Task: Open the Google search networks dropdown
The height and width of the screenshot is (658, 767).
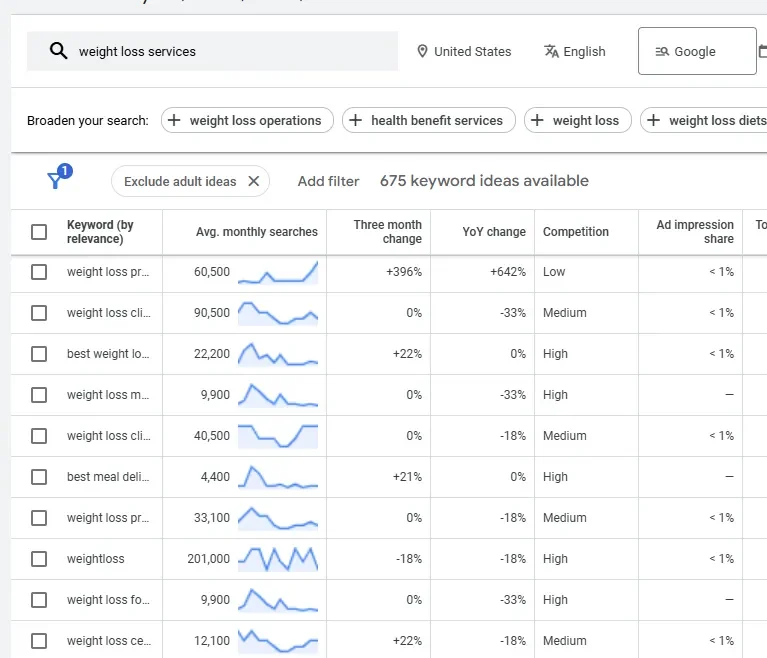Action: click(x=696, y=51)
